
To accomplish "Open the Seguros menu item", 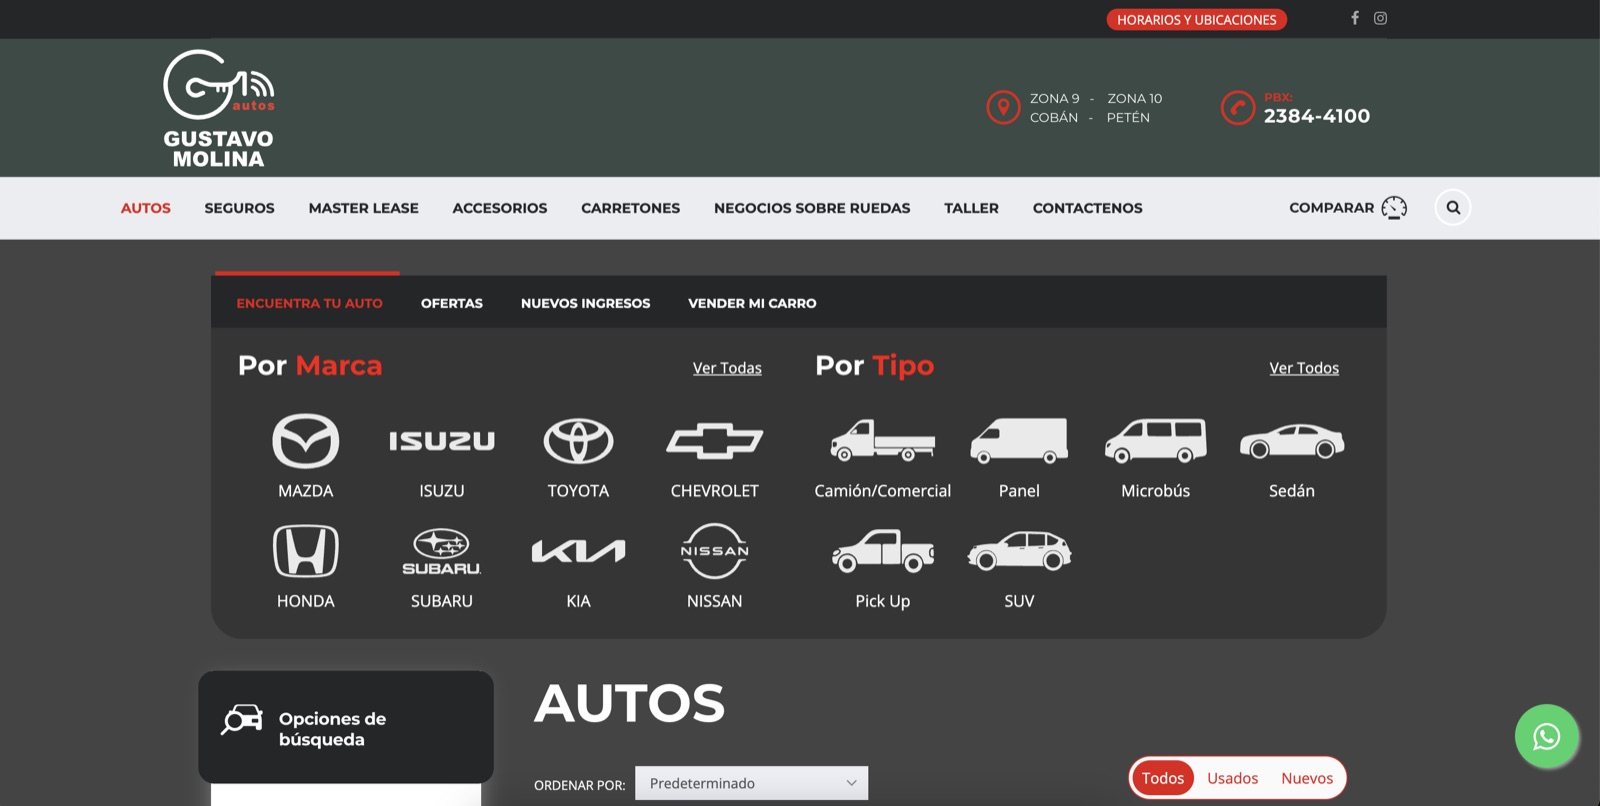I will [240, 208].
